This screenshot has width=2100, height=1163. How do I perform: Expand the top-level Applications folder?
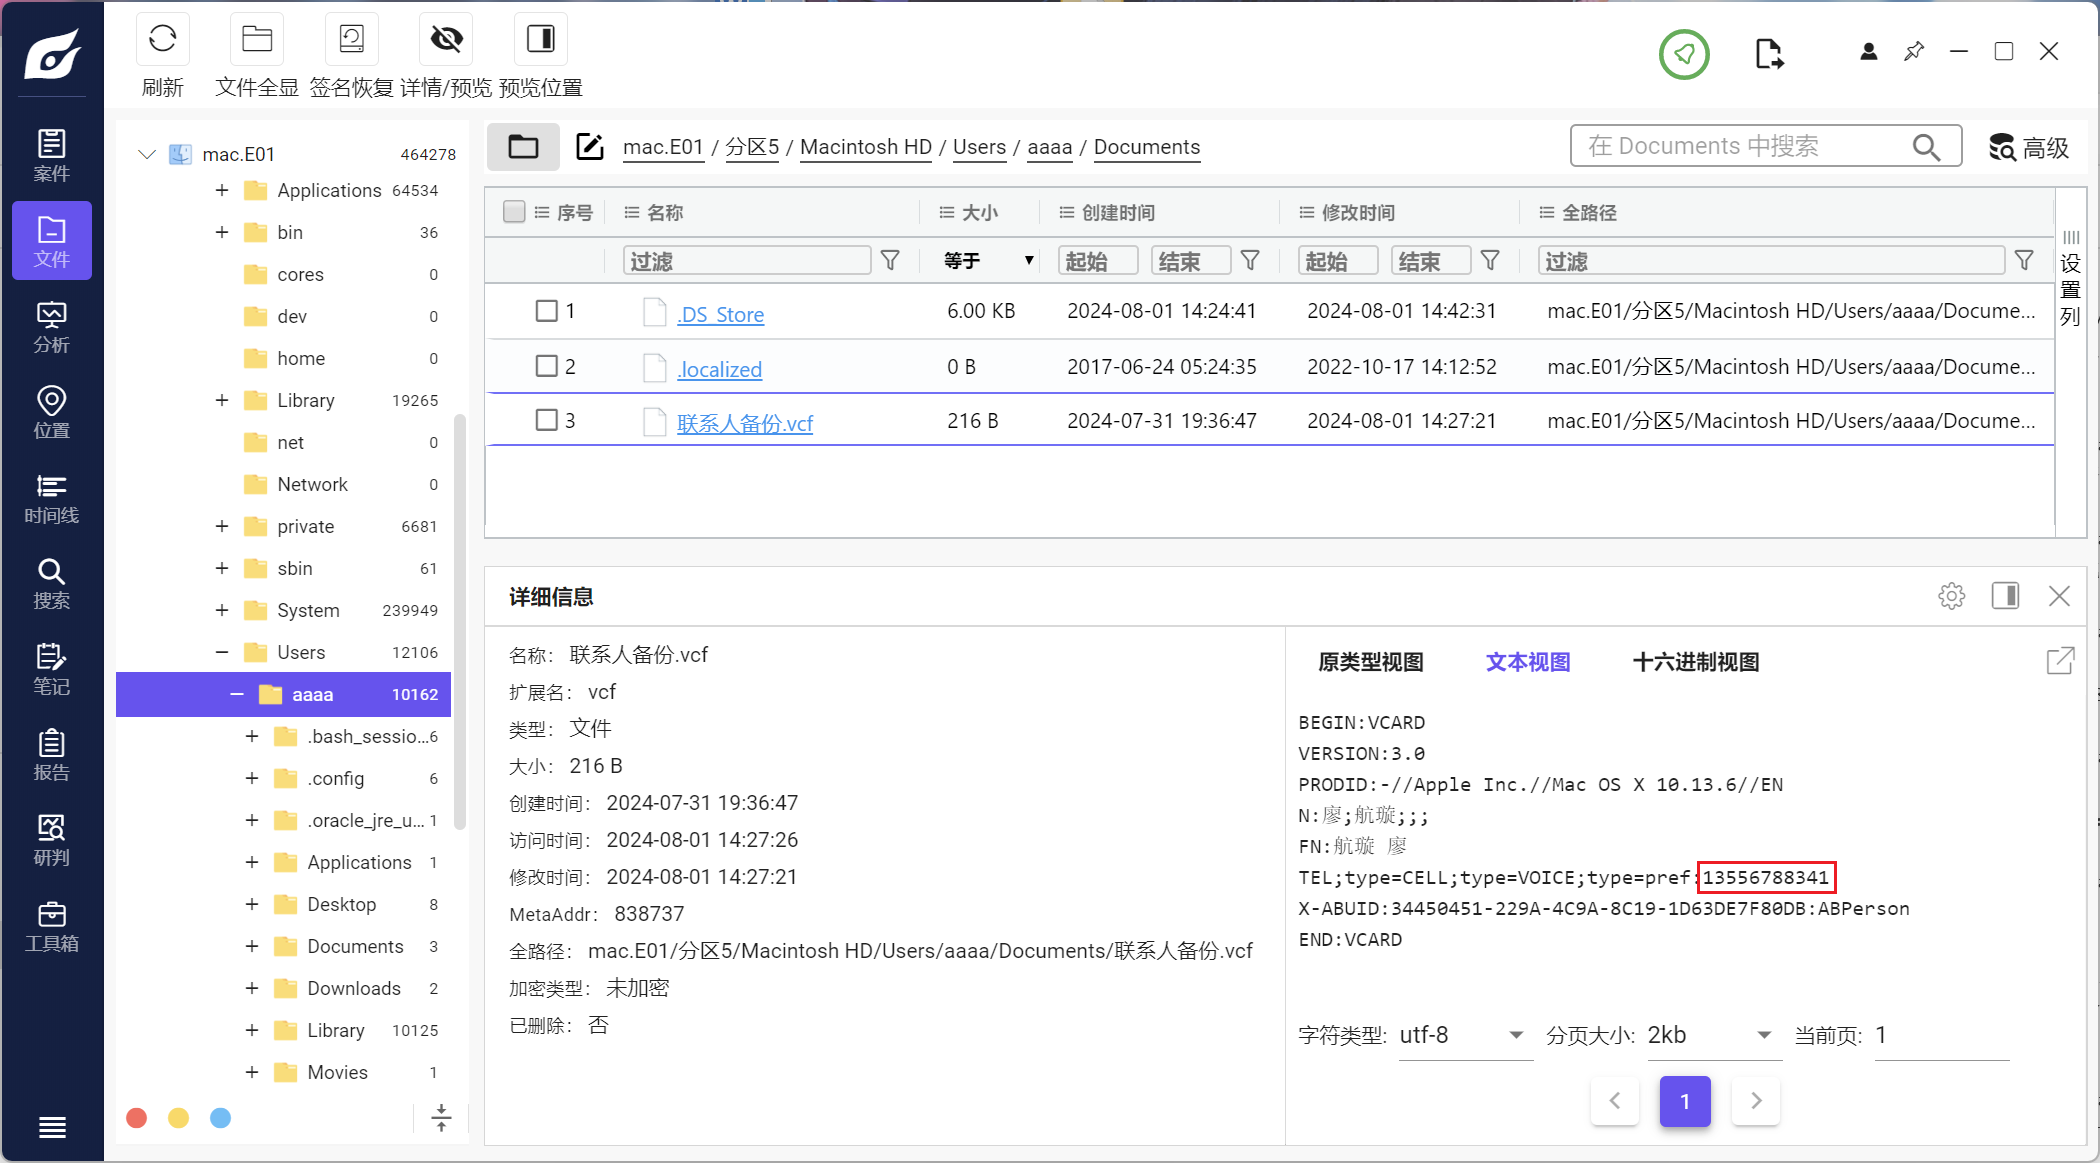click(x=222, y=190)
